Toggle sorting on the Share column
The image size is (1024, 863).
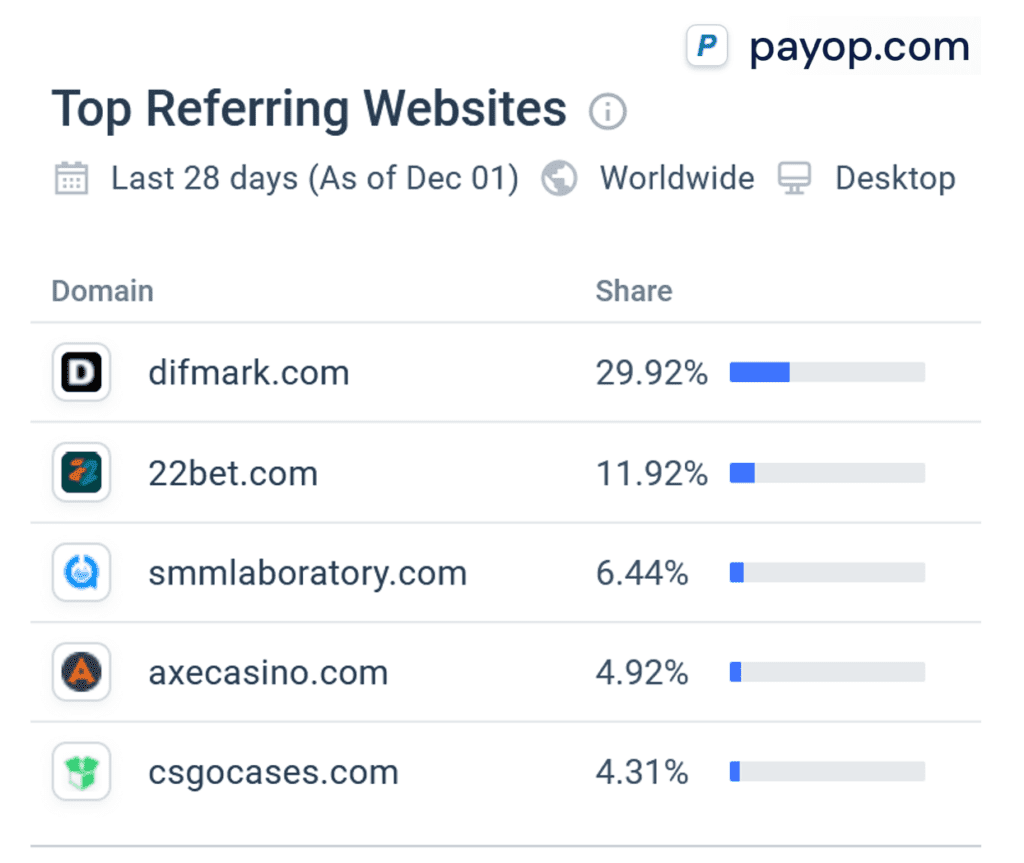634,290
